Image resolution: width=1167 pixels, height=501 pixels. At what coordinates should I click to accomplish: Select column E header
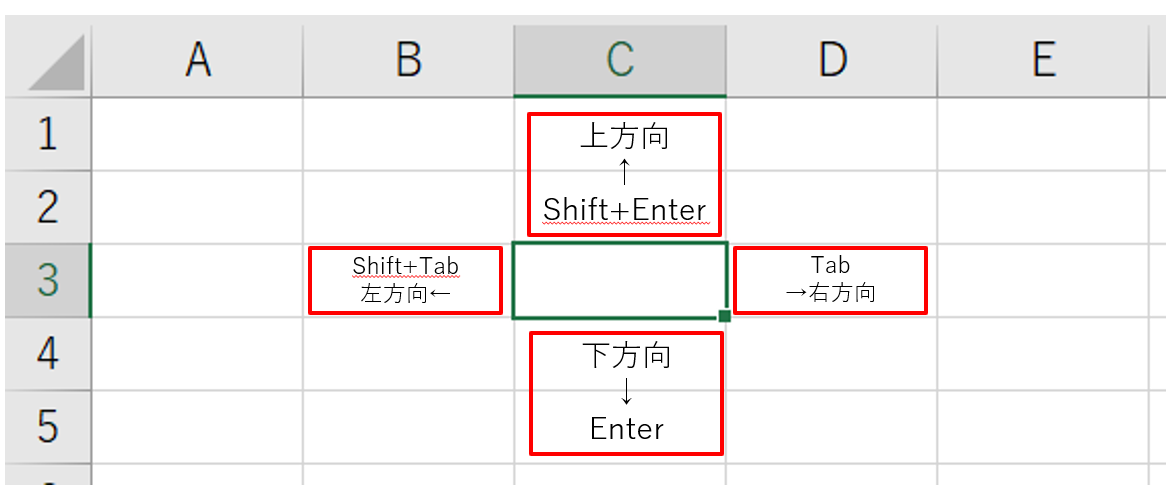pyautogui.click(x=1043, y=62)
